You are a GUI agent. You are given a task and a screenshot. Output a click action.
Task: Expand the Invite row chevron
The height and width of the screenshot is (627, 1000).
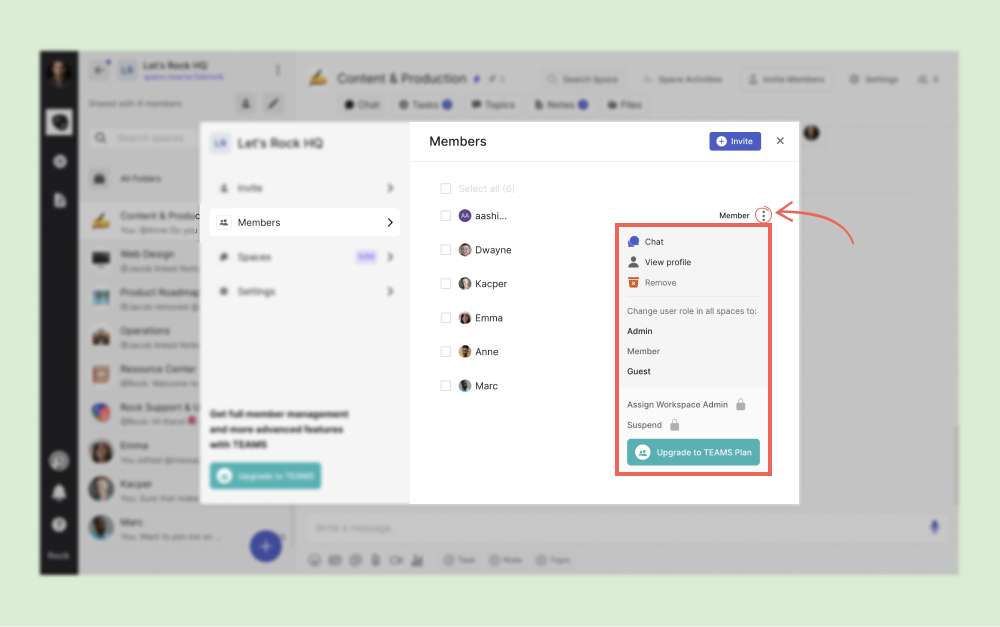(x=390, y=188)
